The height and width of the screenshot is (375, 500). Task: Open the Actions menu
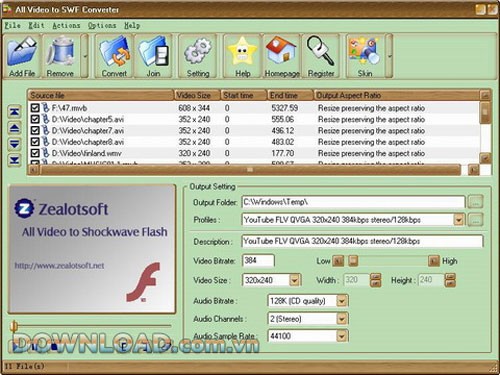pyautogui.click(x=66, y=25)
